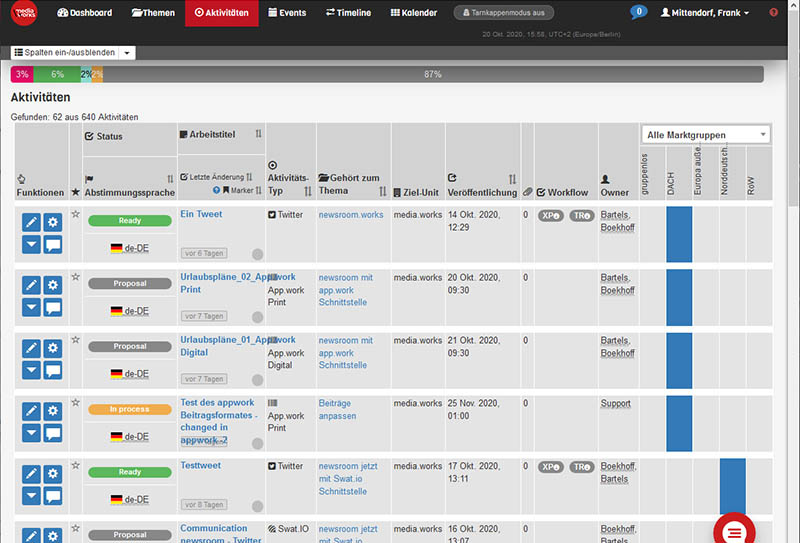Screen dimensions: 800x543
Task: Sort by Letzte Änderung arrows
Action: pyautogui.click(x=249, y=177)
